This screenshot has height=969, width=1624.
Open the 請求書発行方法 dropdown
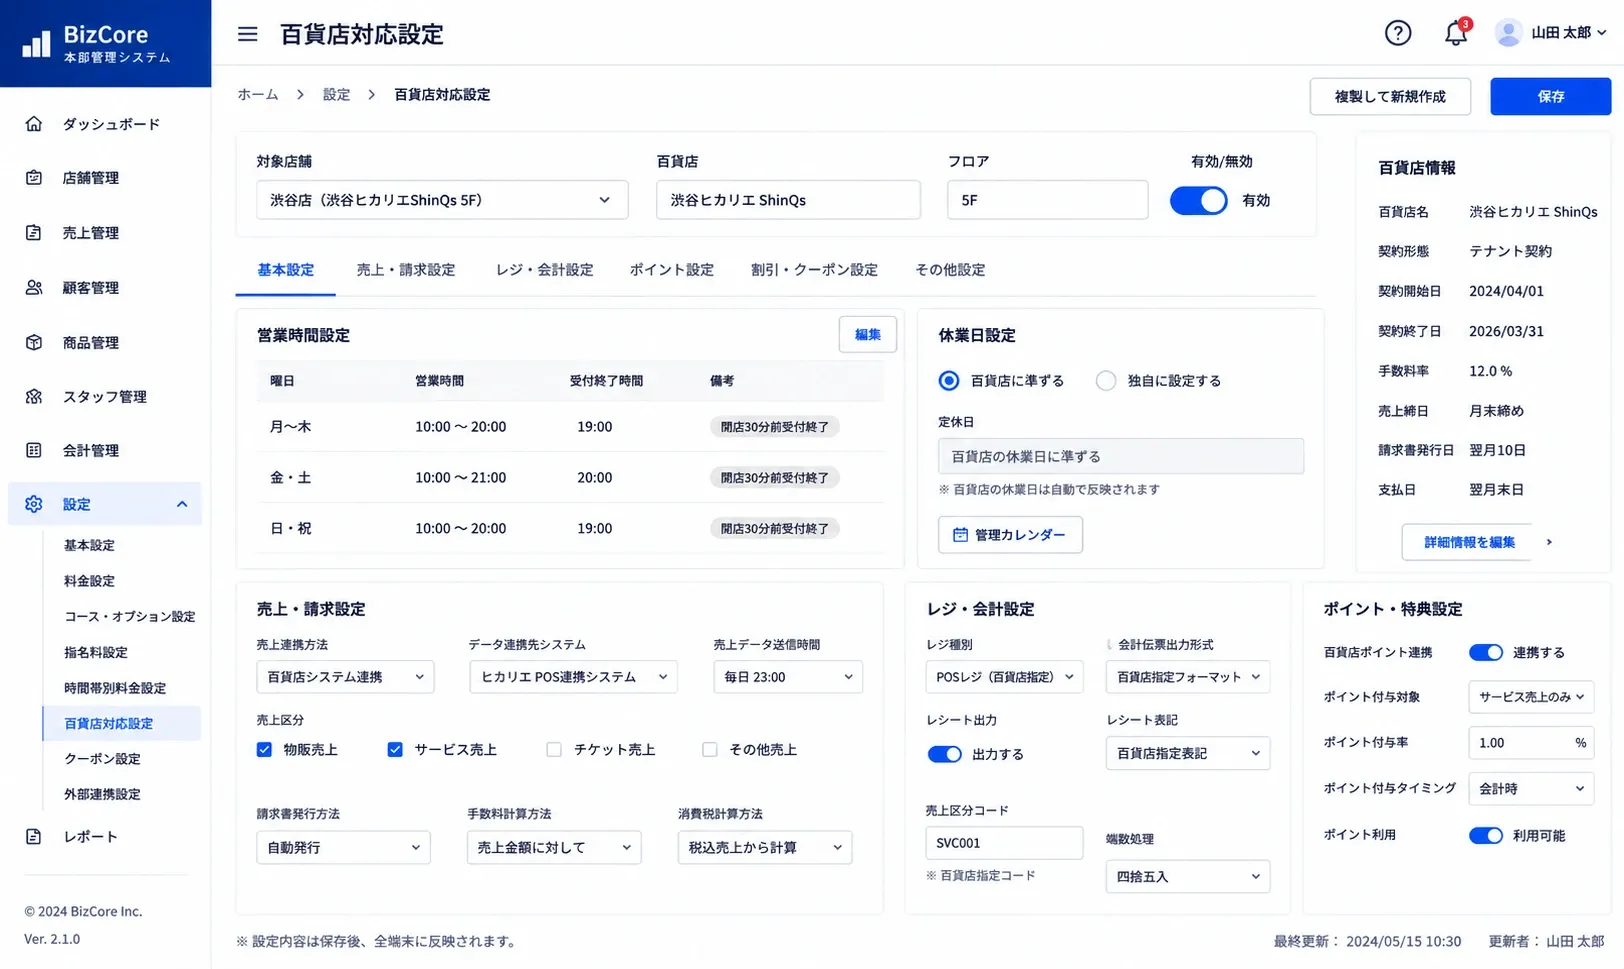pos(343,847)
